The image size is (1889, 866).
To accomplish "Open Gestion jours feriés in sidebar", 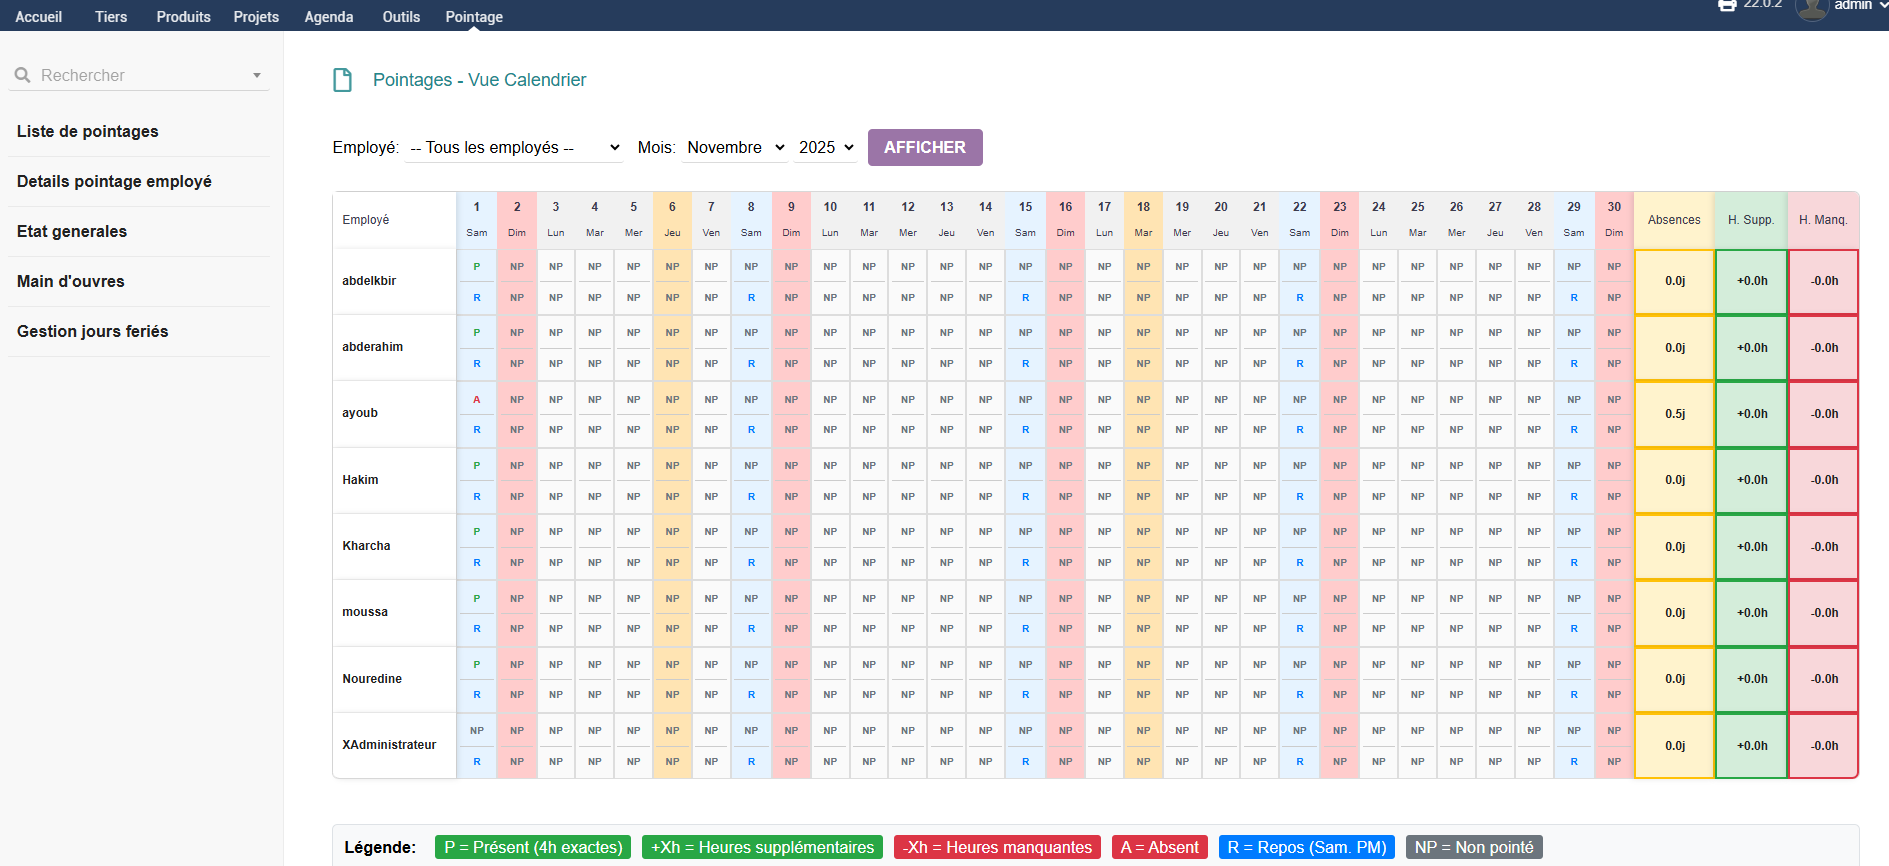I will (93, 332).
